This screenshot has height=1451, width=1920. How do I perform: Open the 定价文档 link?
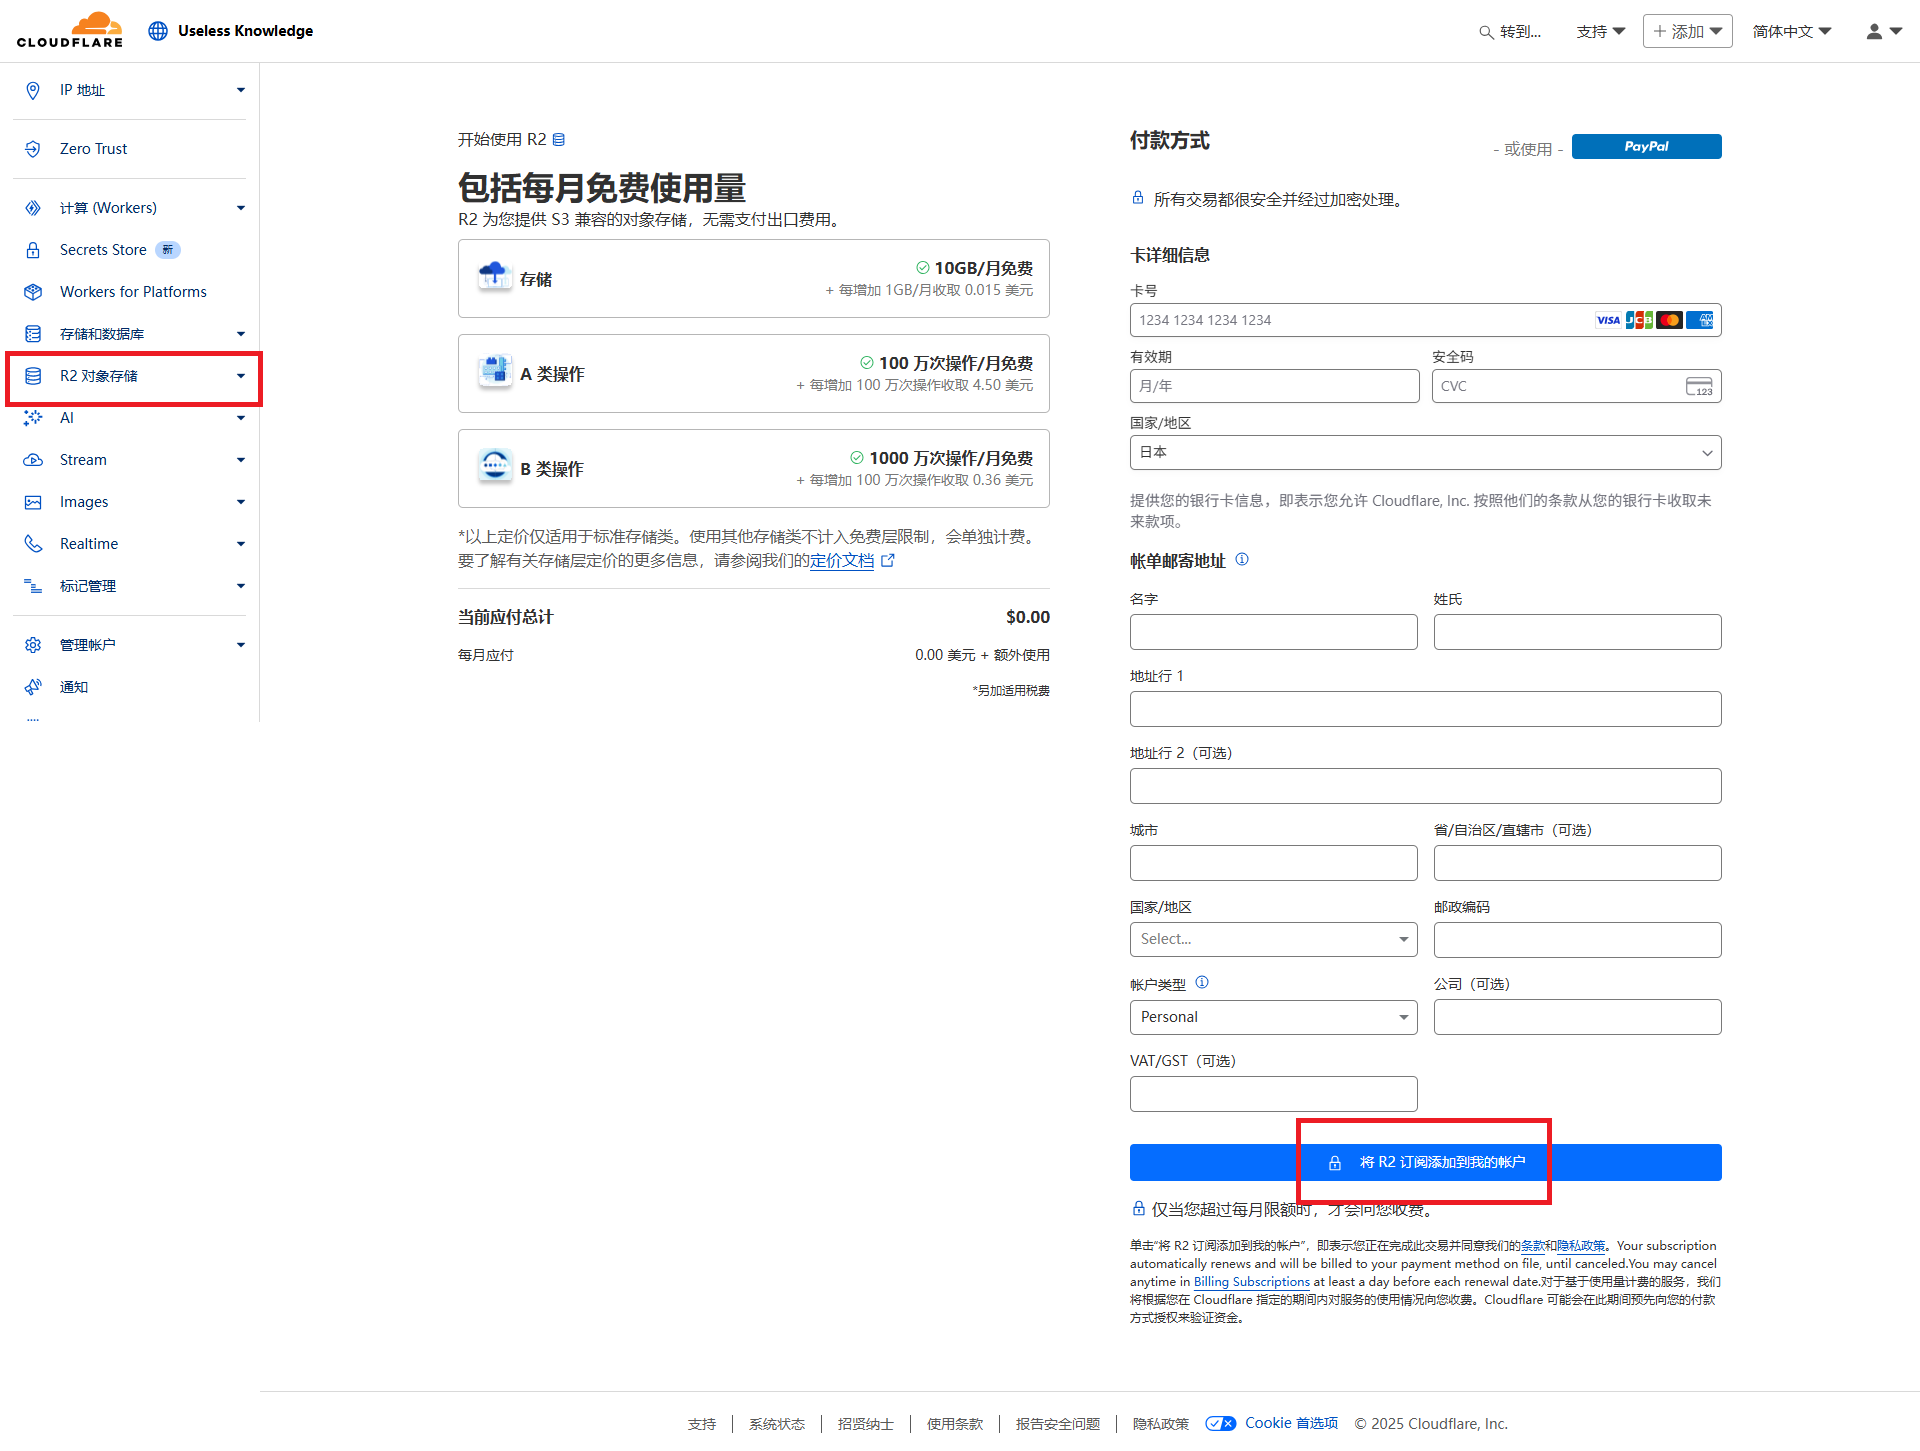pyautogui.click(x=842, y=561)
